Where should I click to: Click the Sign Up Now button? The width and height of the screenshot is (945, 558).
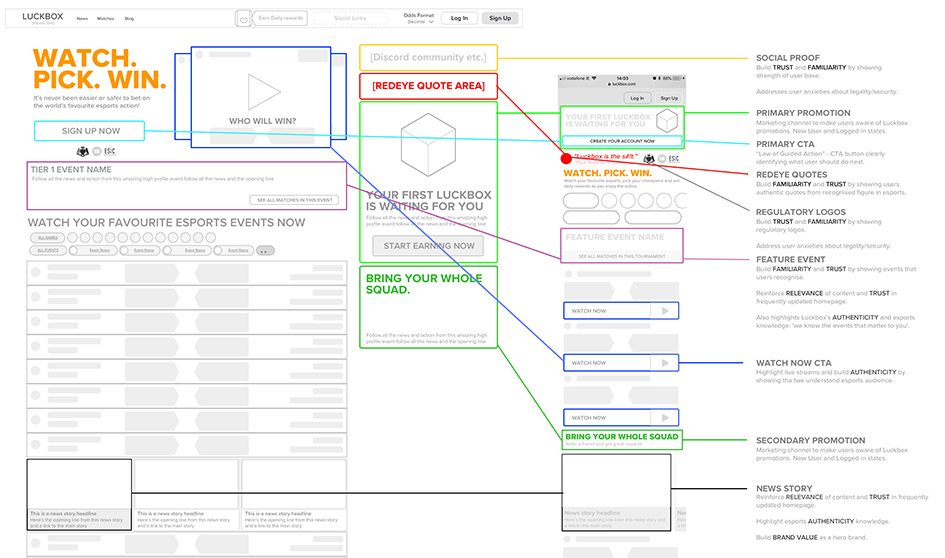tap(90, 131)
